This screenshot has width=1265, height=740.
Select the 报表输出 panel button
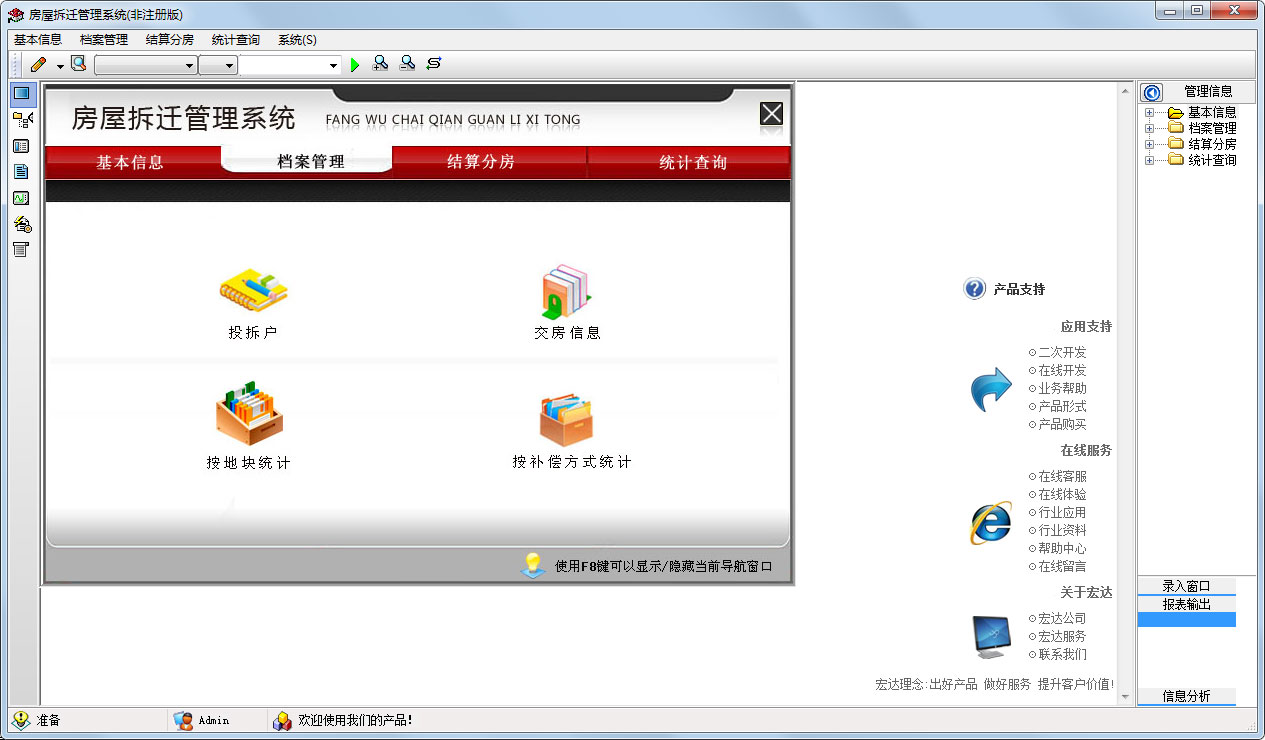tap(1186, 604)
